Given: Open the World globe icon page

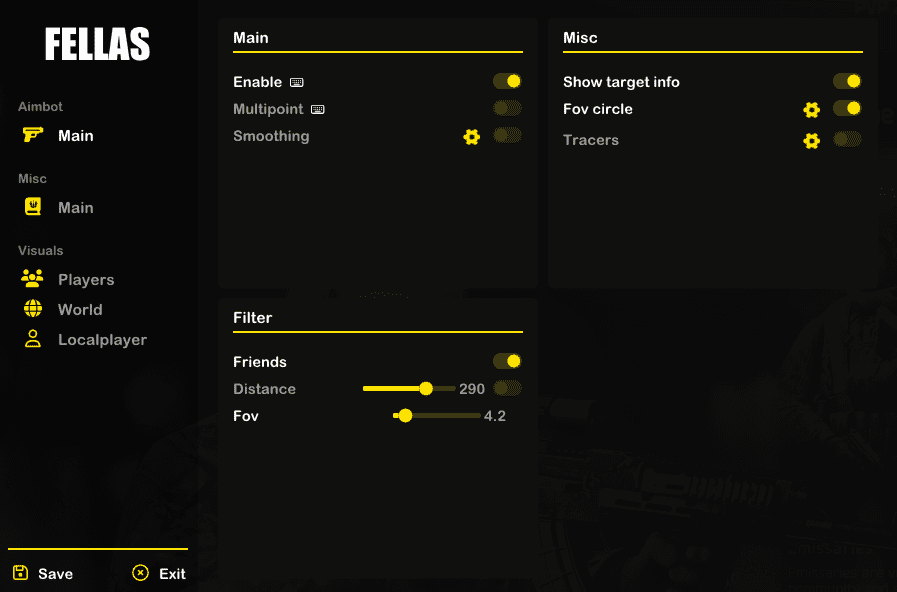Looking at the screenshot, I should [x=33, y=309].
